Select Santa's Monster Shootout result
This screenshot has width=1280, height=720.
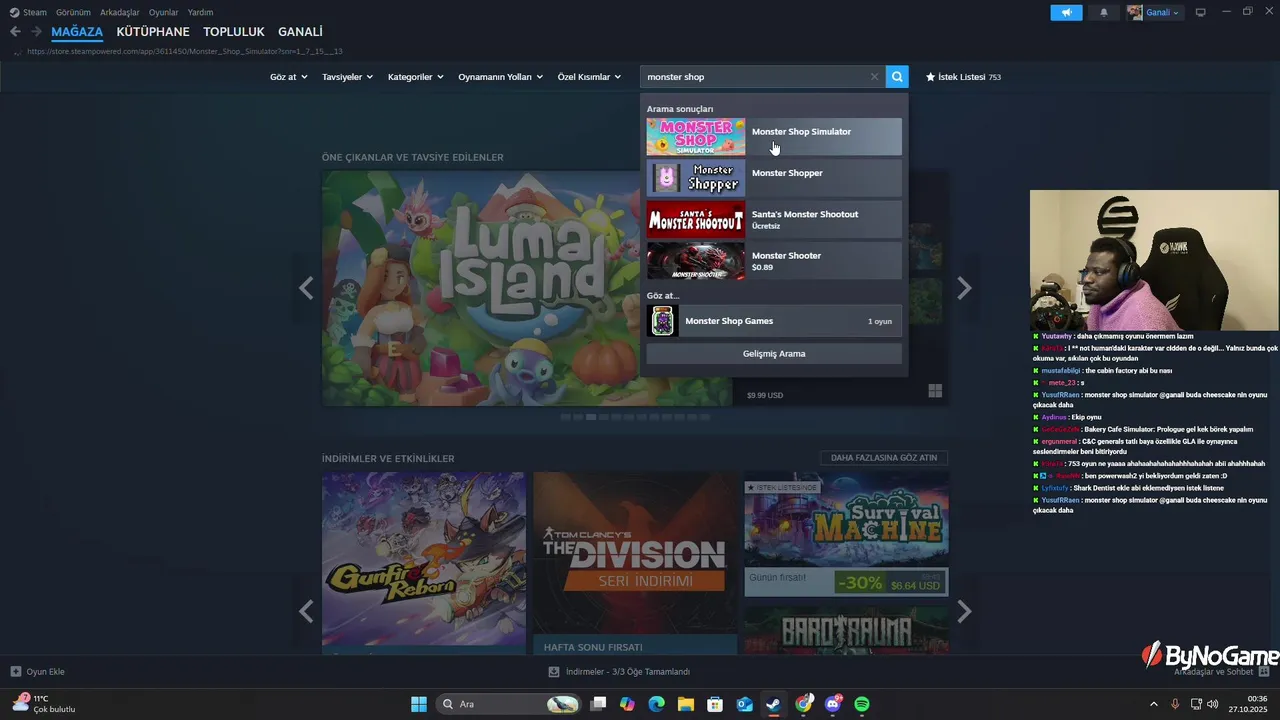click(774, 219)
